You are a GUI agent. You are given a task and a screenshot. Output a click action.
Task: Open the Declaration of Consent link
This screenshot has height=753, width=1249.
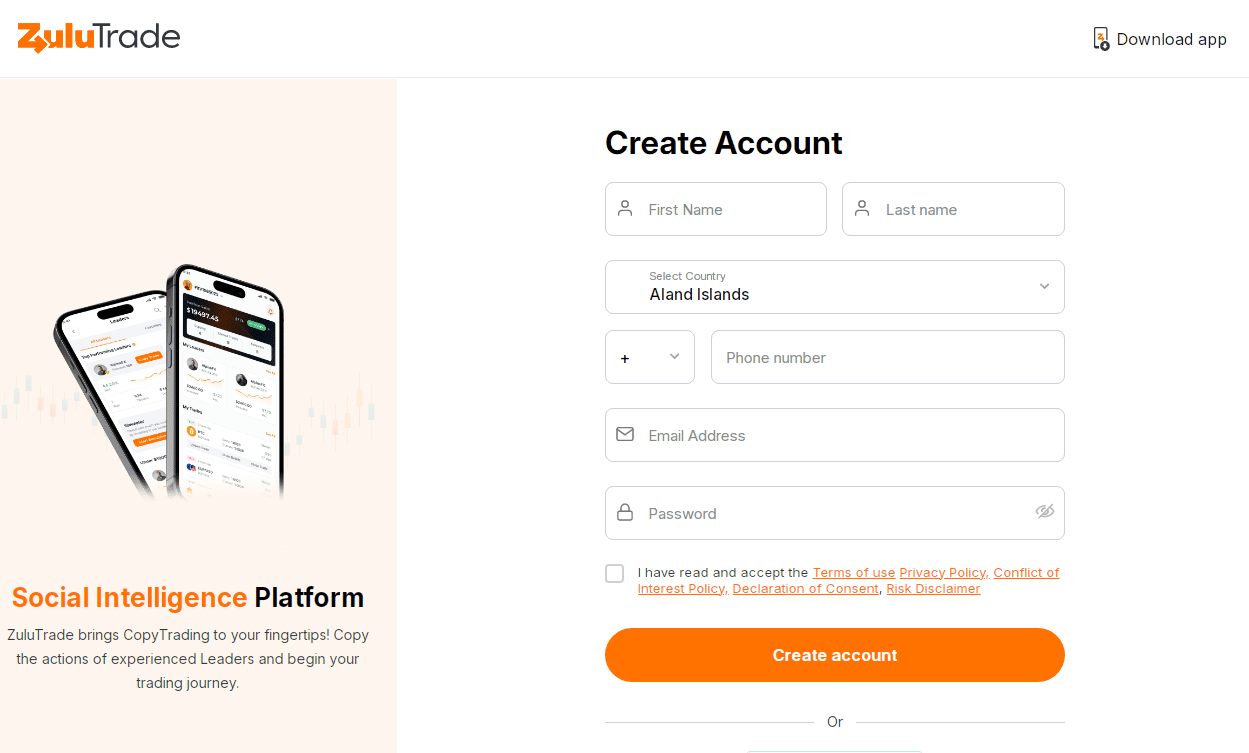(x=806, y=589)
